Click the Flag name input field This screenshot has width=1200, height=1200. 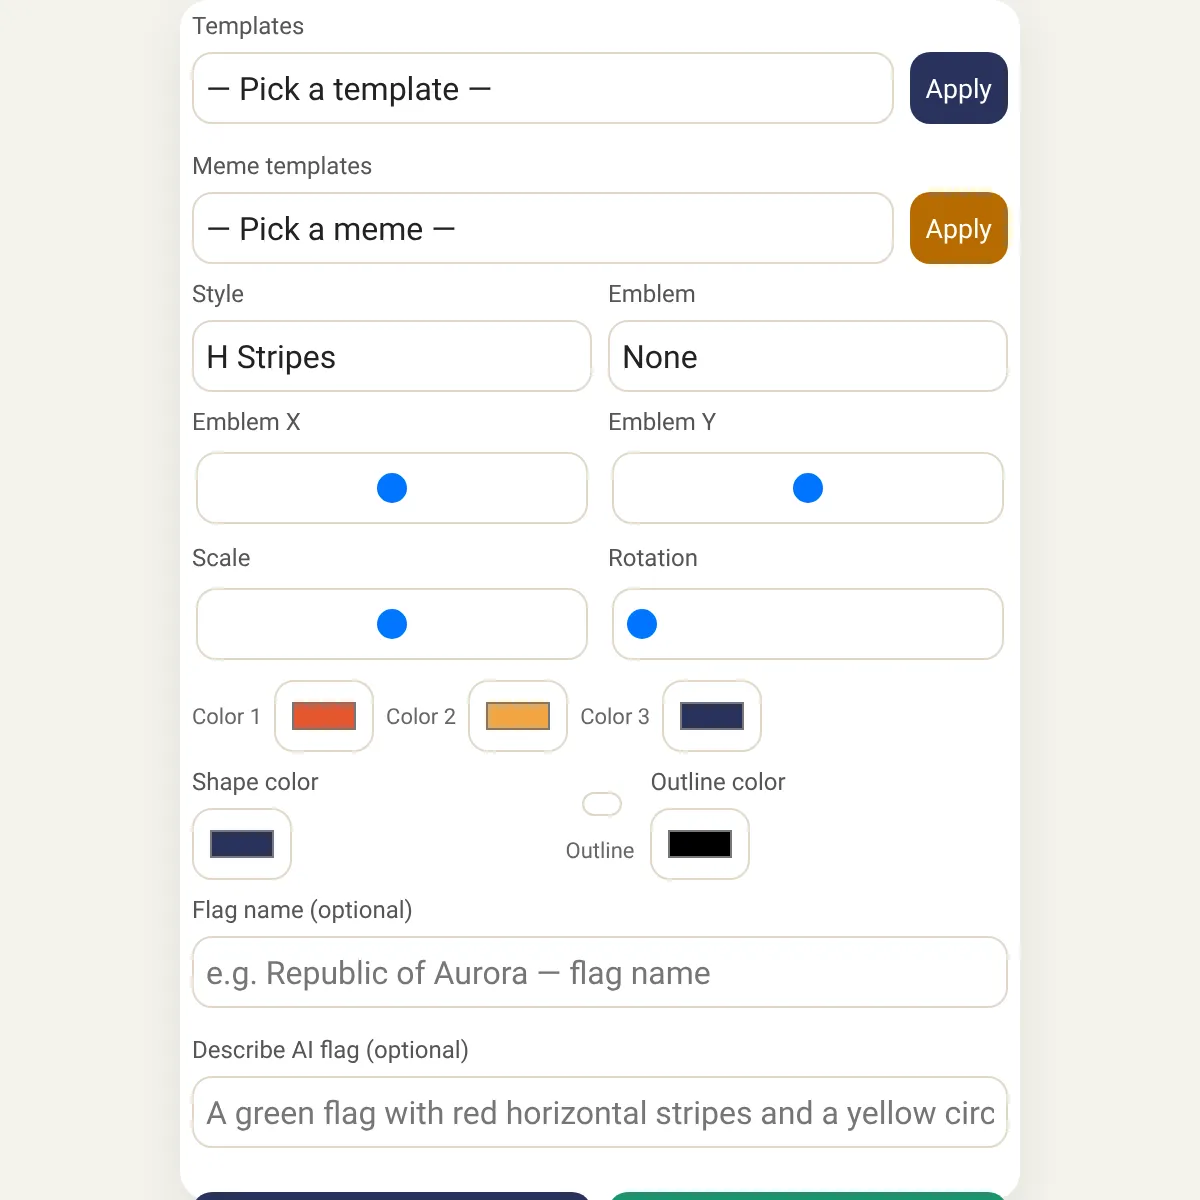(x=600, y=972)
